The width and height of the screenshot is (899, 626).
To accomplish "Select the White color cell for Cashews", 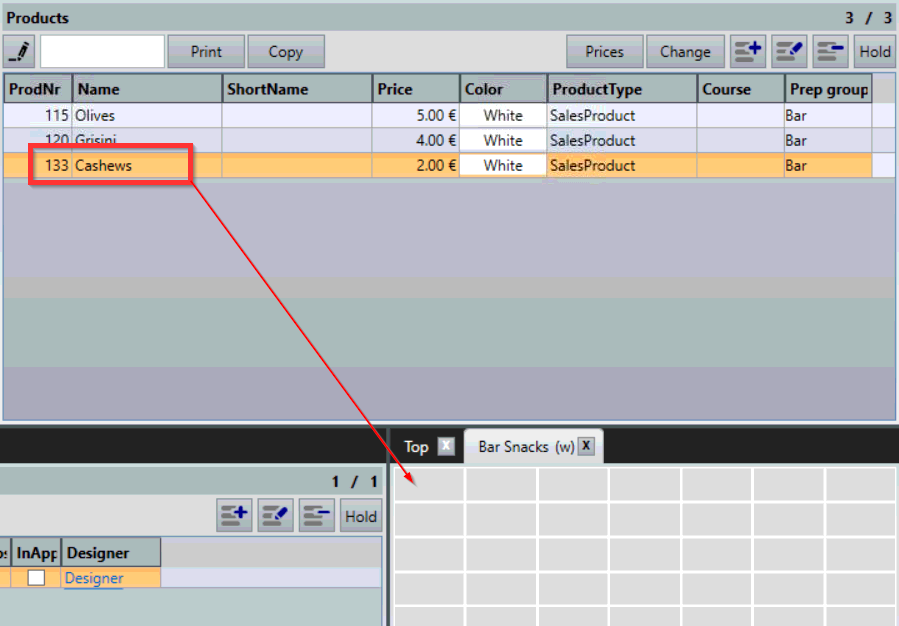I will click(501, 165).
